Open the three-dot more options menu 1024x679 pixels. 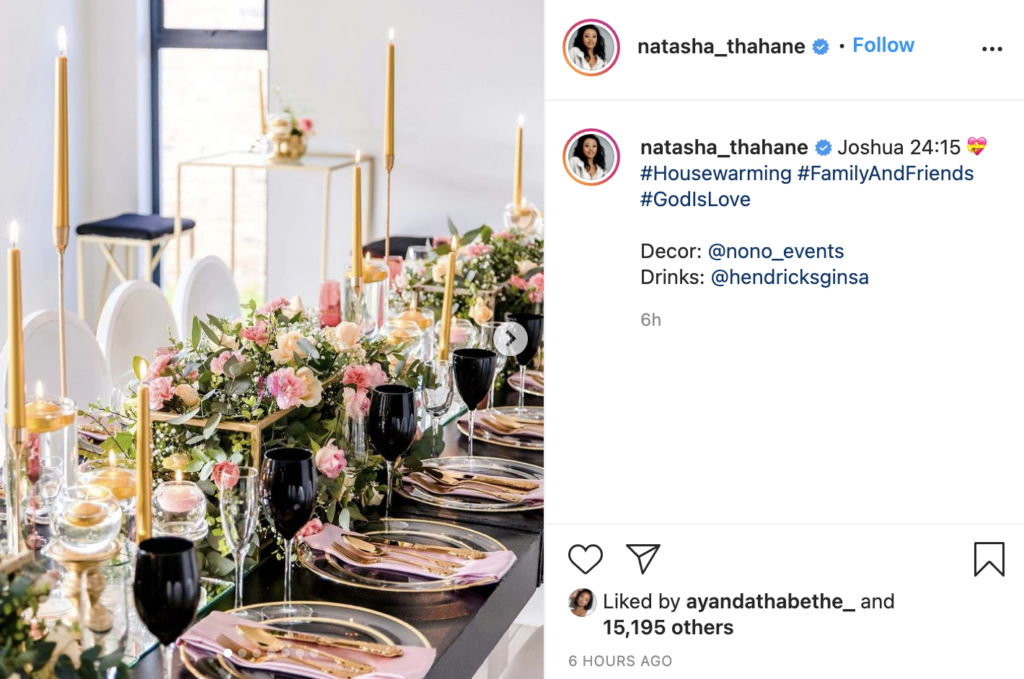991,49
